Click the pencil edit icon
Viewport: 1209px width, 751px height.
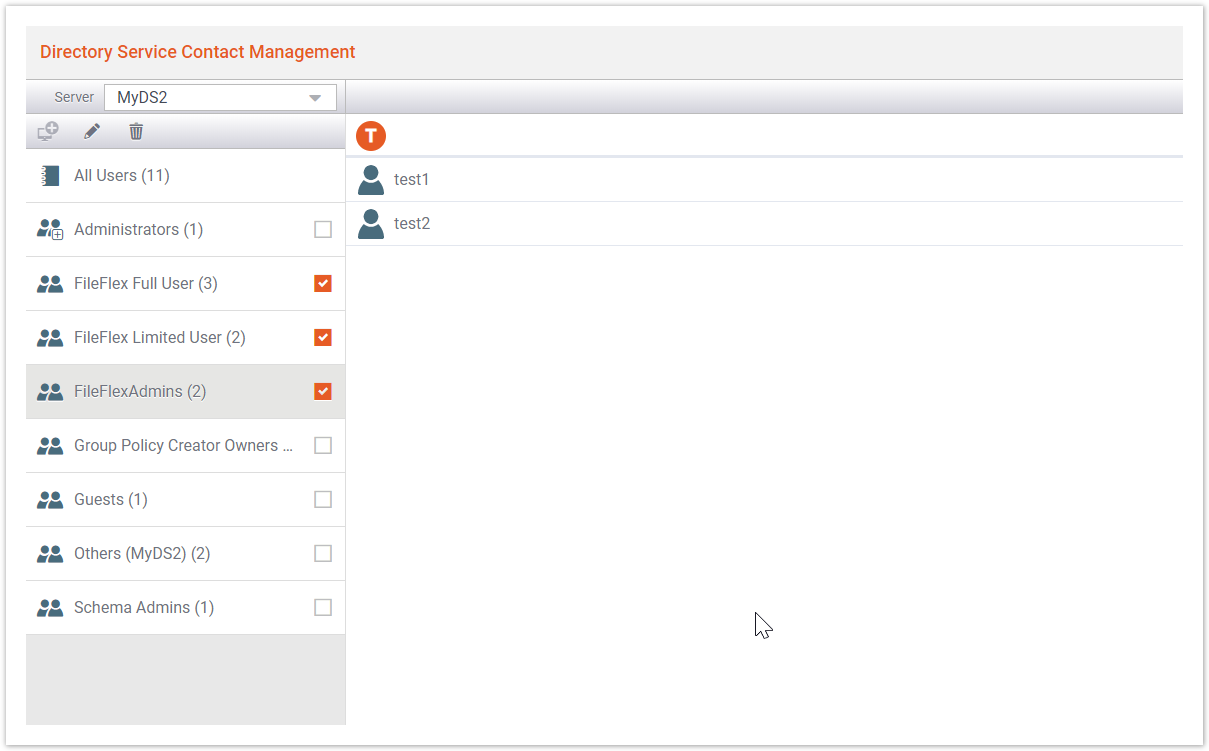92,131
